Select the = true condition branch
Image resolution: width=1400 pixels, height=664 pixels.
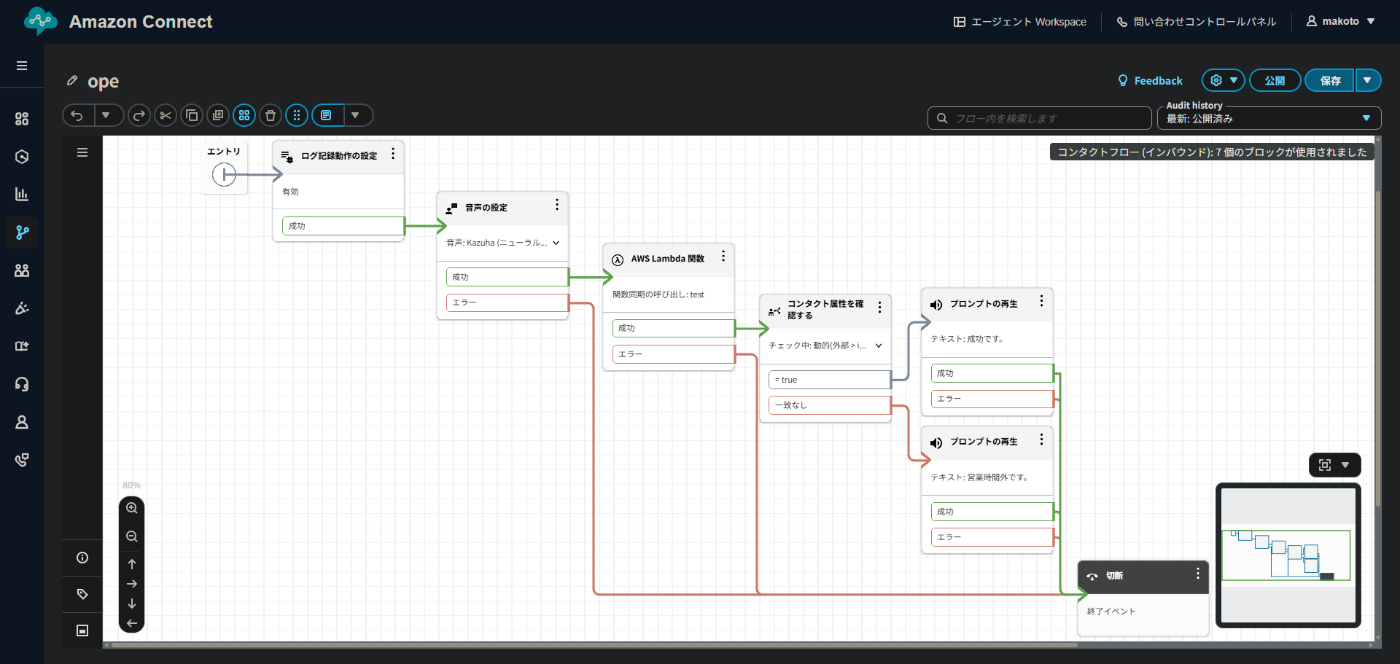pos(829,380)
